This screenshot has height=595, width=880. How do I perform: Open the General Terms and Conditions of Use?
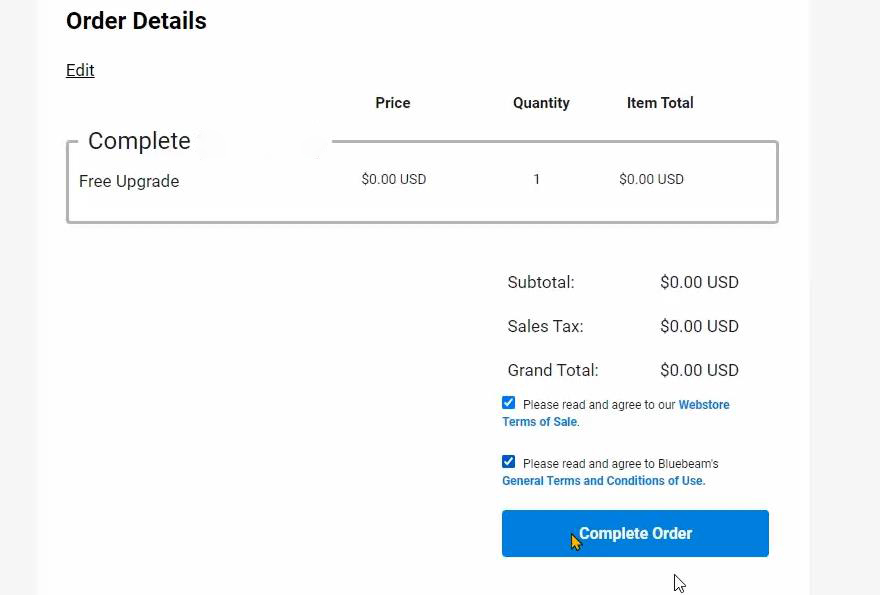603,480
